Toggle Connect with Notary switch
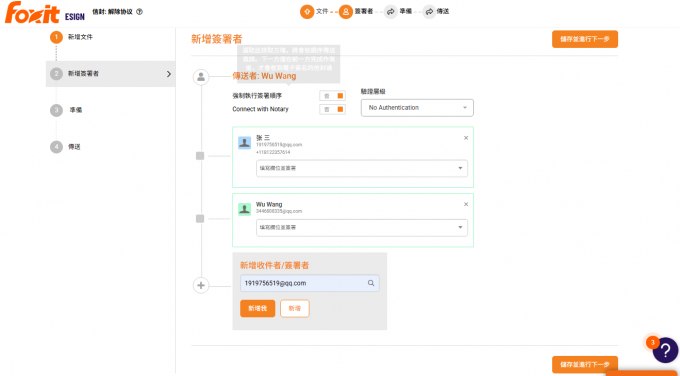The height and width of the screenshot is (376, 680). pos(333,109)
